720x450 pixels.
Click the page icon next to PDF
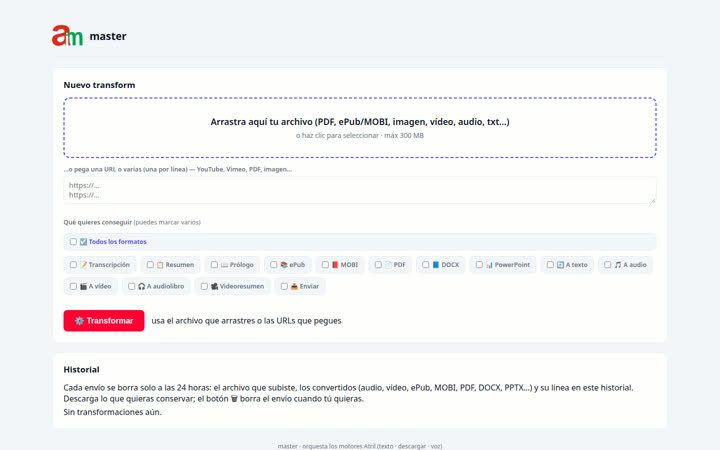pos(388,265)
